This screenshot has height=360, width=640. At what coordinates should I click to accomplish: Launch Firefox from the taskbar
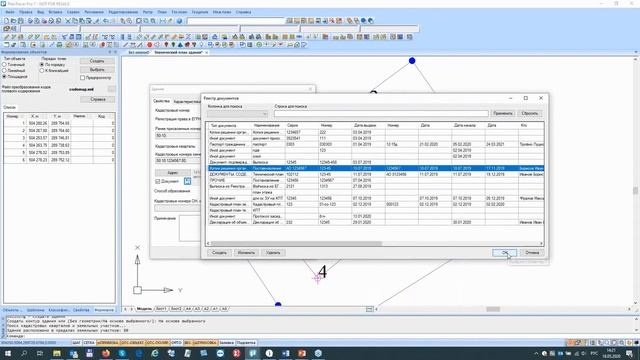point(106,353)
